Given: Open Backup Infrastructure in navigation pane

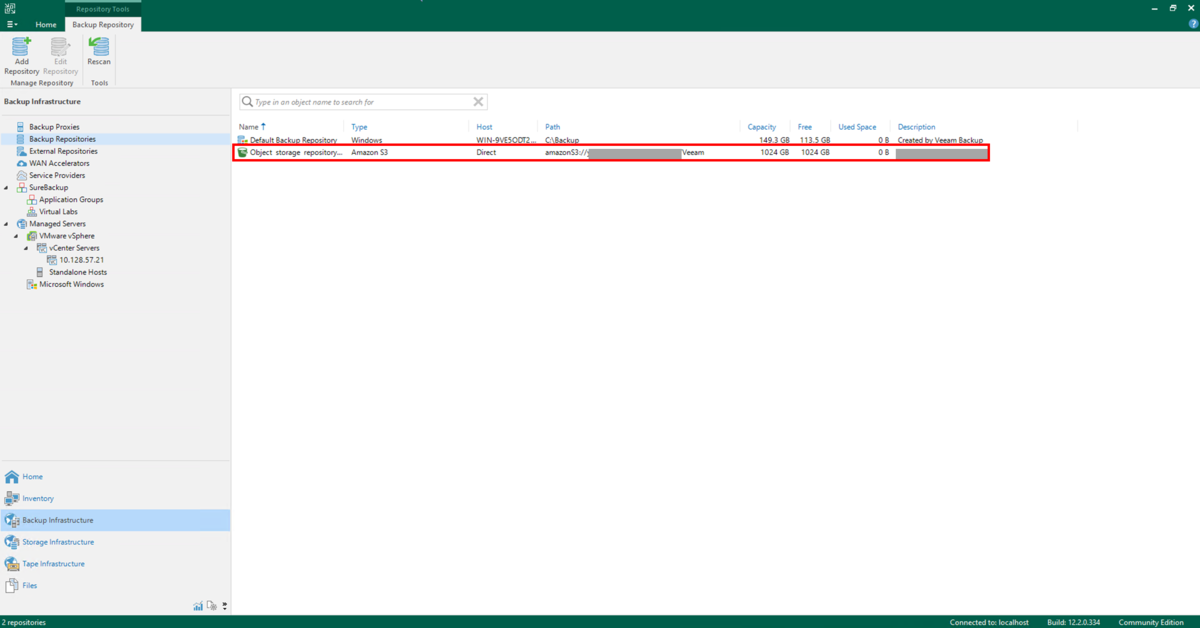Looking at the screenshot, I should point(115,520).
